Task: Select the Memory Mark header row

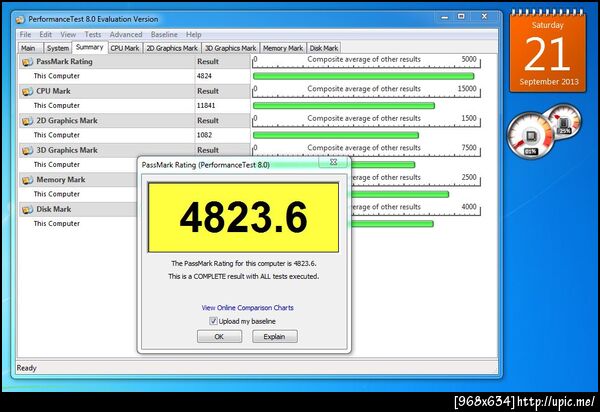Action: [x=78, y=180]
